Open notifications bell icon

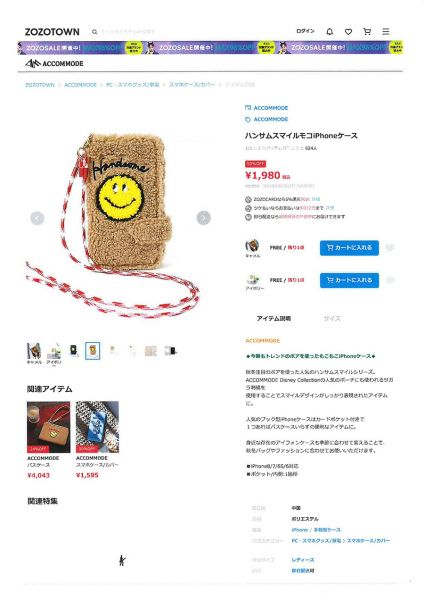point(329,32)
